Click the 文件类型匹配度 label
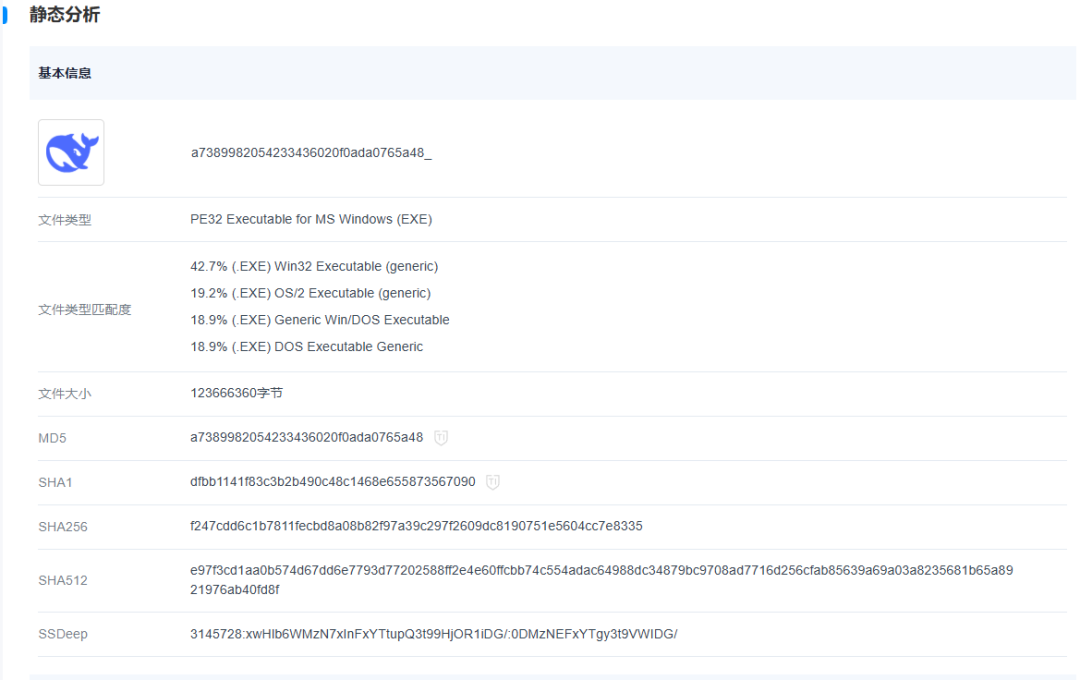Viewport: 1080px width, 680px height. (x=85, y=309)
